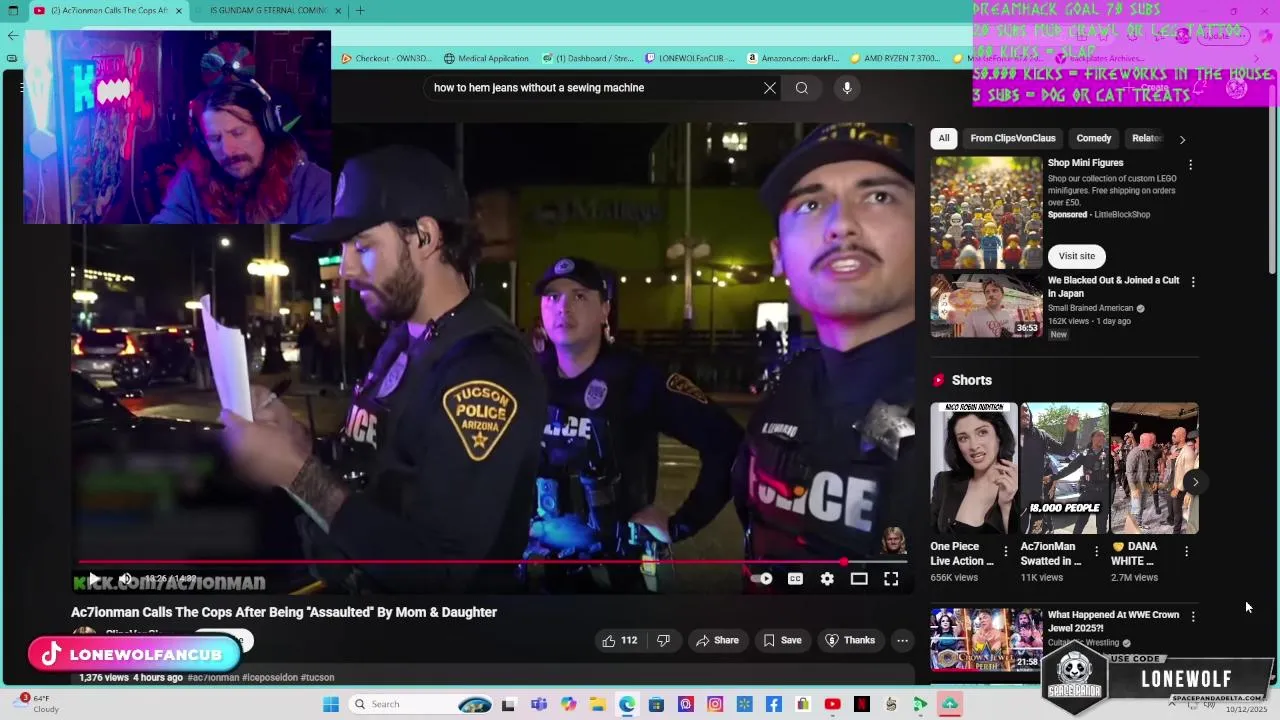
Task: Select the Comedy filter chip
Action: (1093, 138)
